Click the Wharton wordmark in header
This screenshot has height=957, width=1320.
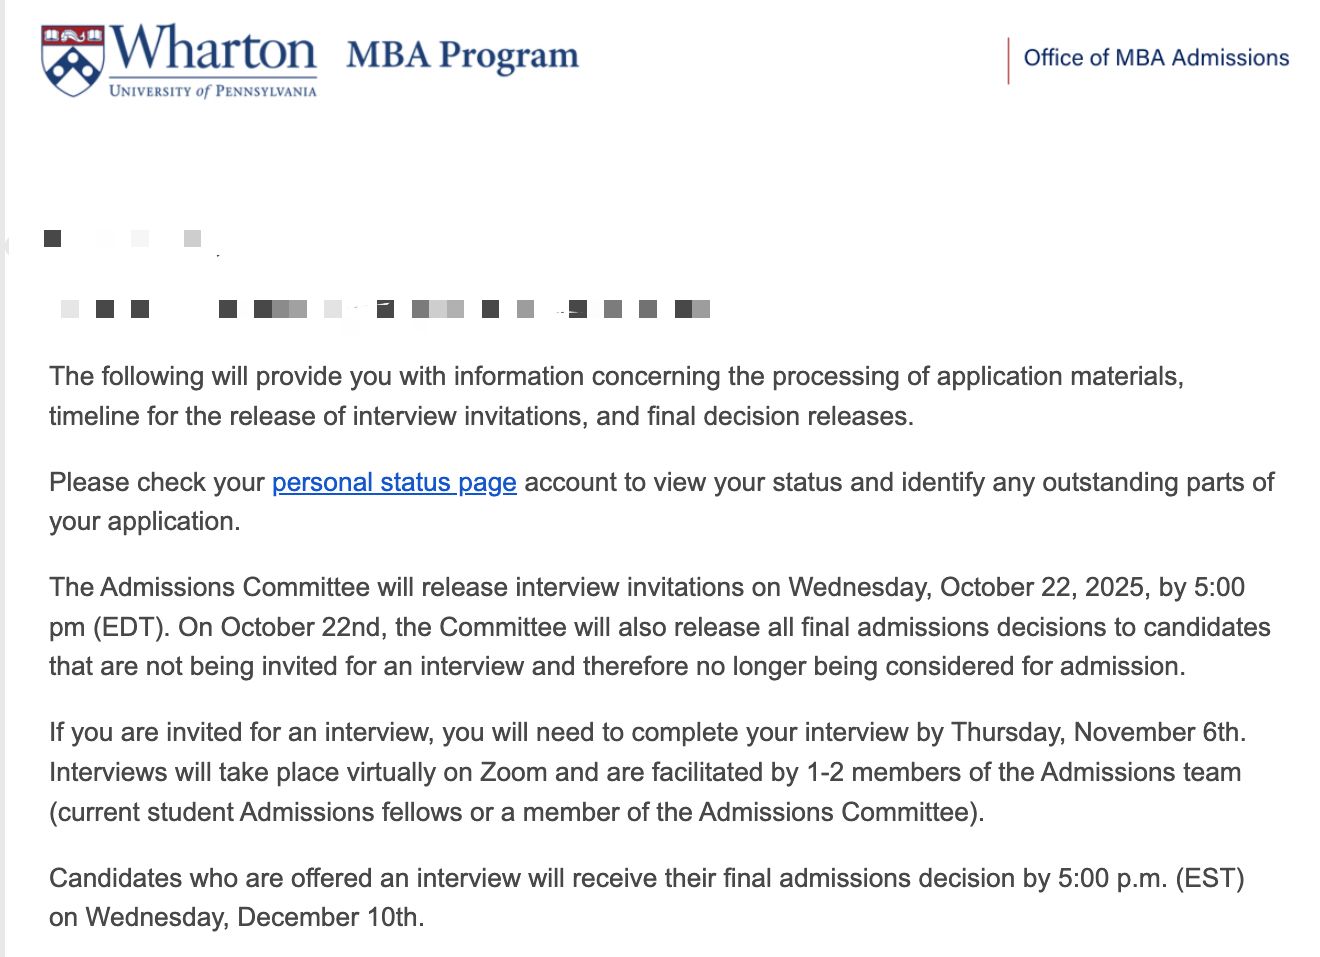coord(213,48)
